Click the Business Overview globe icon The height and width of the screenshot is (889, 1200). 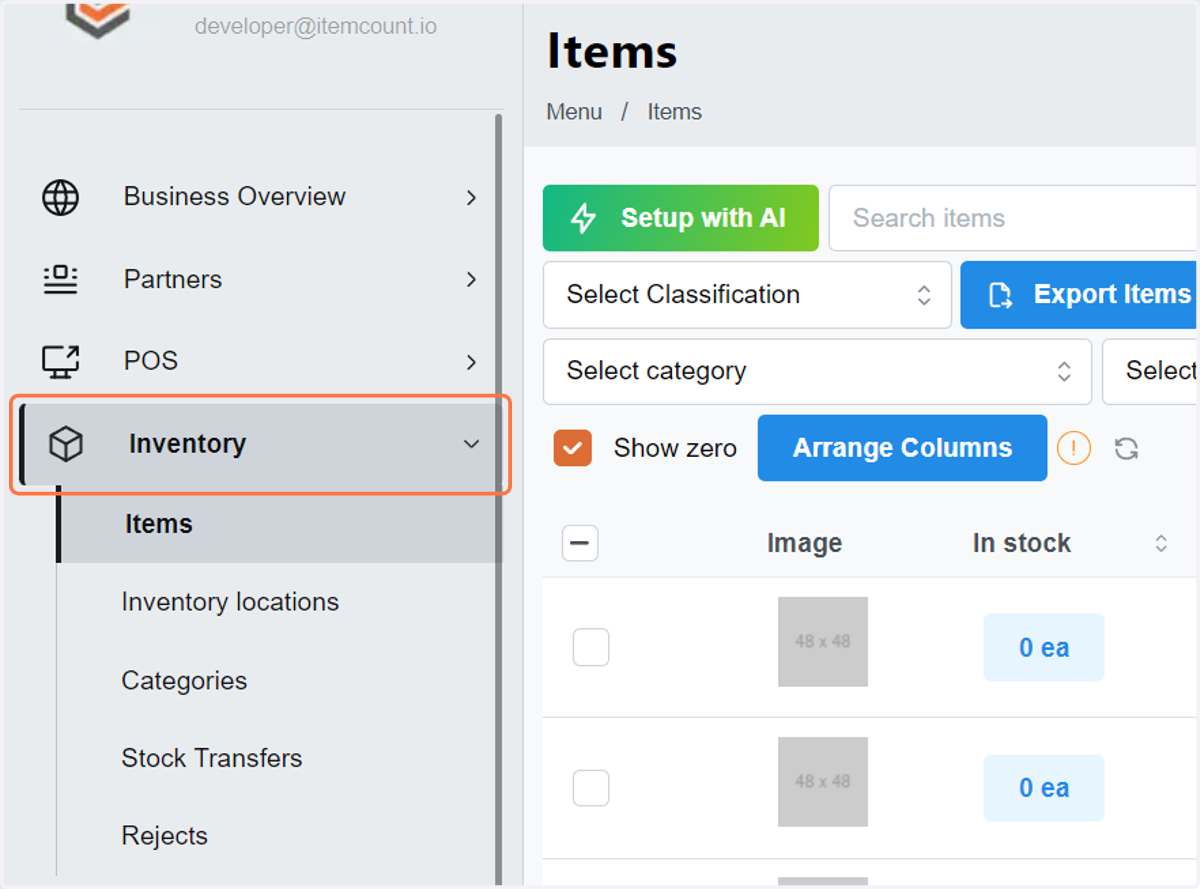click(x=60, y=197)
